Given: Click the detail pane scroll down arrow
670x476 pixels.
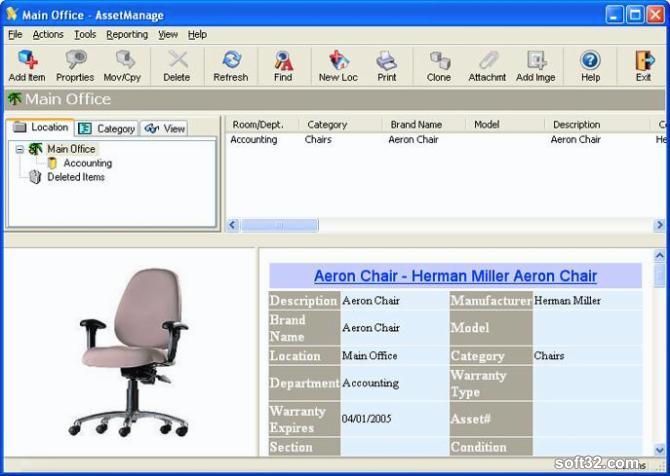Looking at the screenshot, I should tap(659, 450).
